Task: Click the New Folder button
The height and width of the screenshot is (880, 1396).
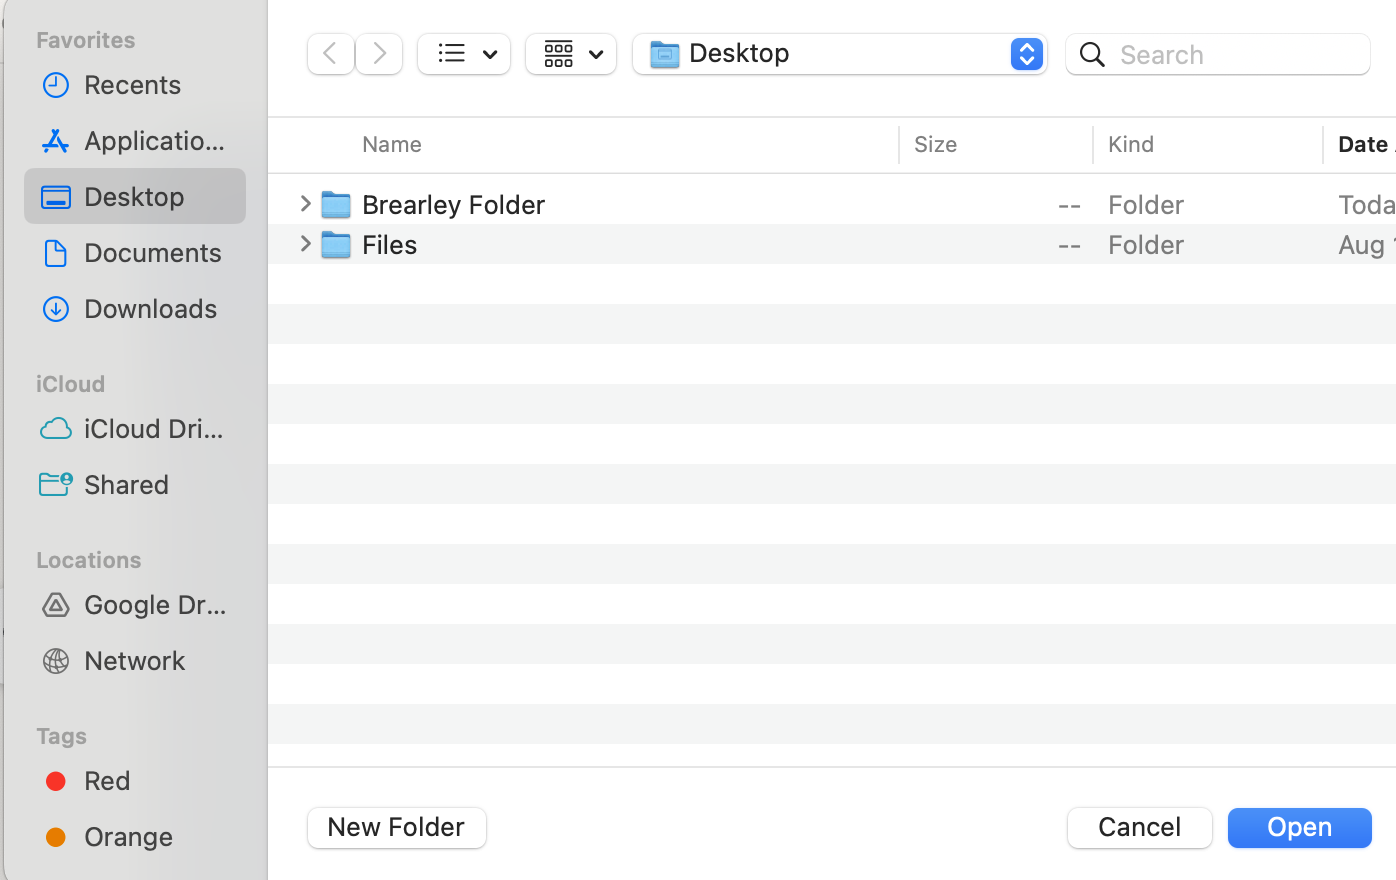Action: tap(397, 828)
